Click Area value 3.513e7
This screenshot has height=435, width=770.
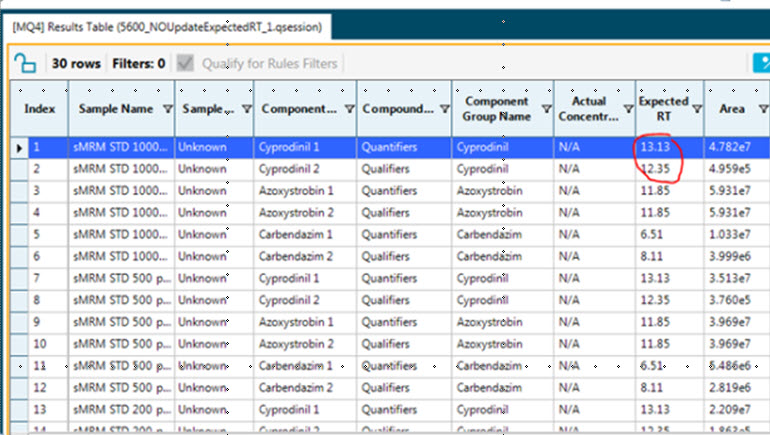click(x=730, y=278)
